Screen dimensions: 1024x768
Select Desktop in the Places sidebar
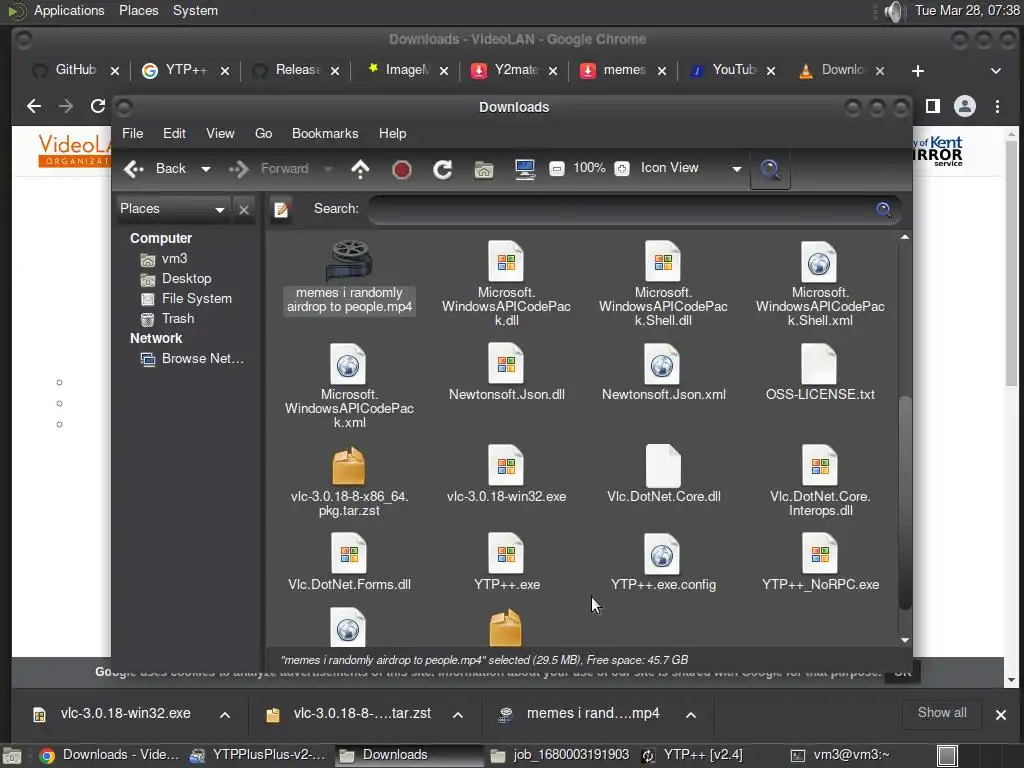176,279
